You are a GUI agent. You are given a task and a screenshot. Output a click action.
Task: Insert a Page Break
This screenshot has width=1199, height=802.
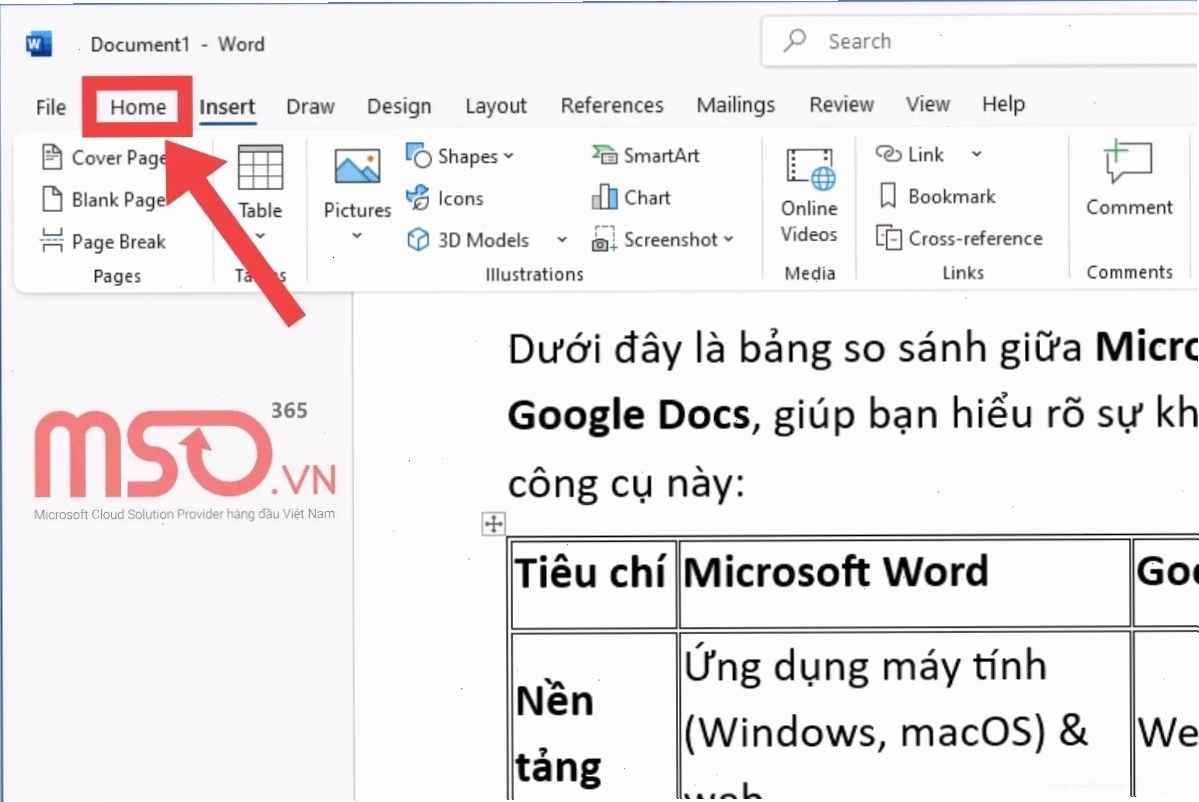click(103, 242)
